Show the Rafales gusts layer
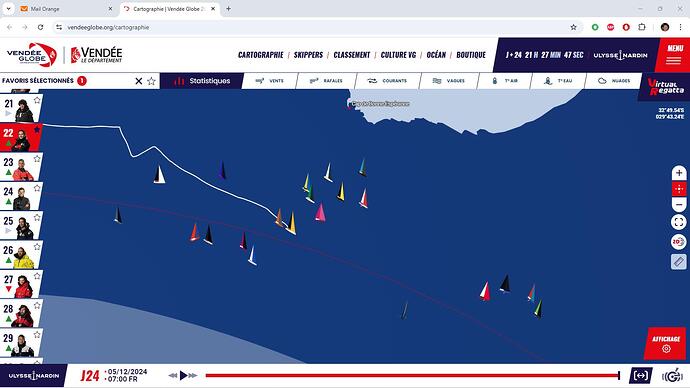 326,81
